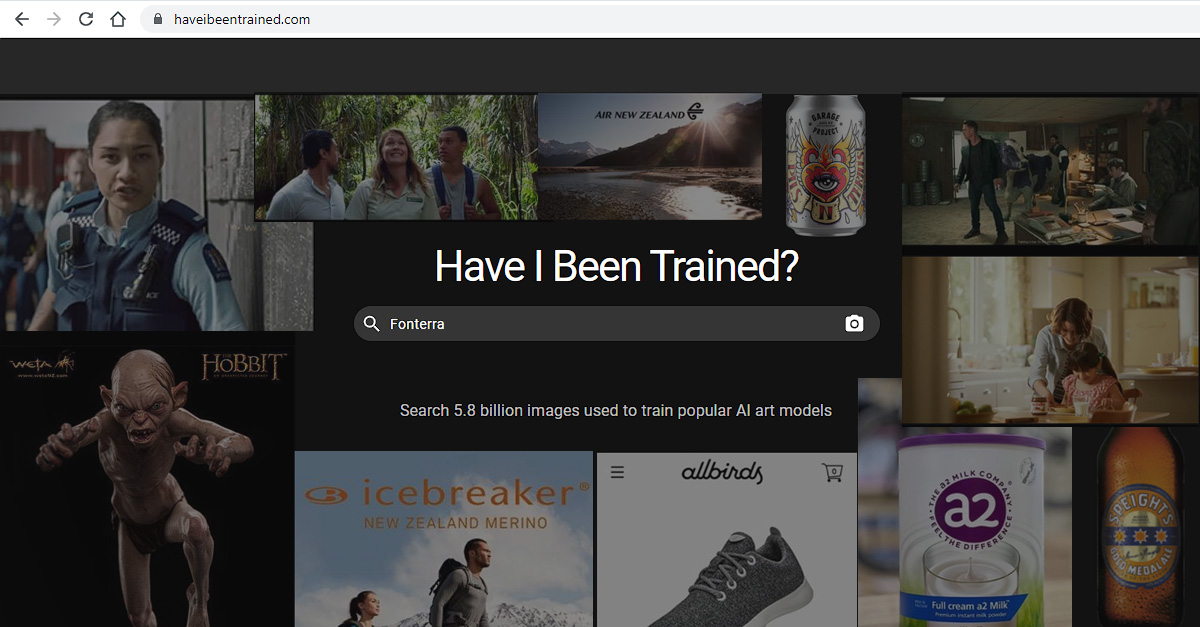Viewport: 1200px width, 627px height.
Task: Open the police officer thumbnail
Action: pyautogui.click(x=156, y=214)
